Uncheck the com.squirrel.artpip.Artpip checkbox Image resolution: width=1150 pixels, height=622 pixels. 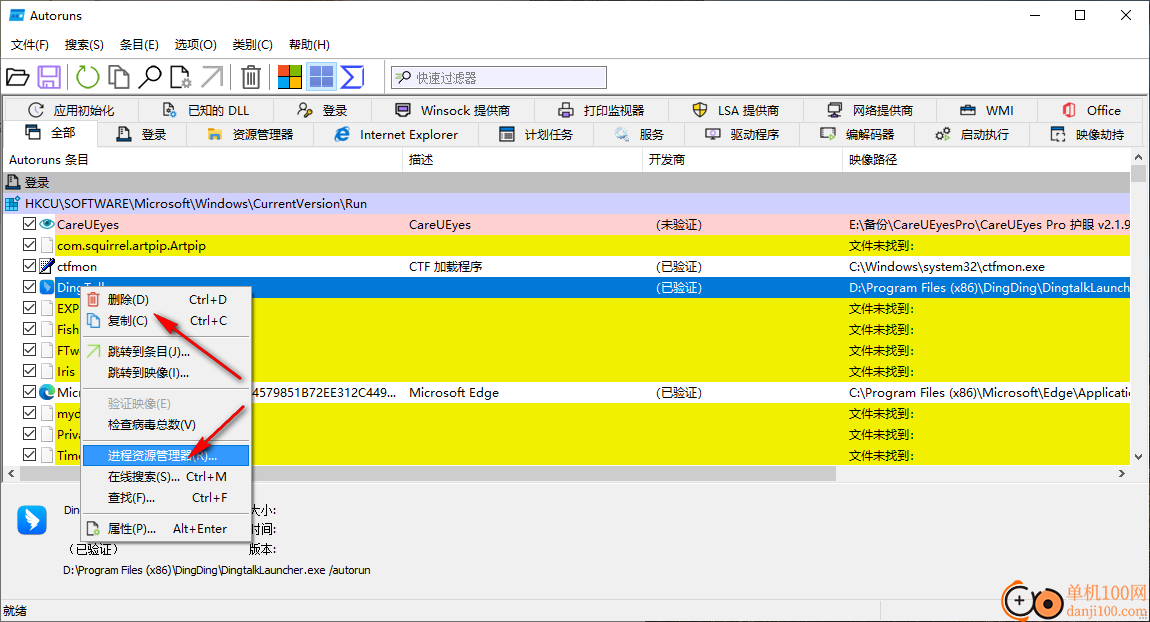(29, 245)
